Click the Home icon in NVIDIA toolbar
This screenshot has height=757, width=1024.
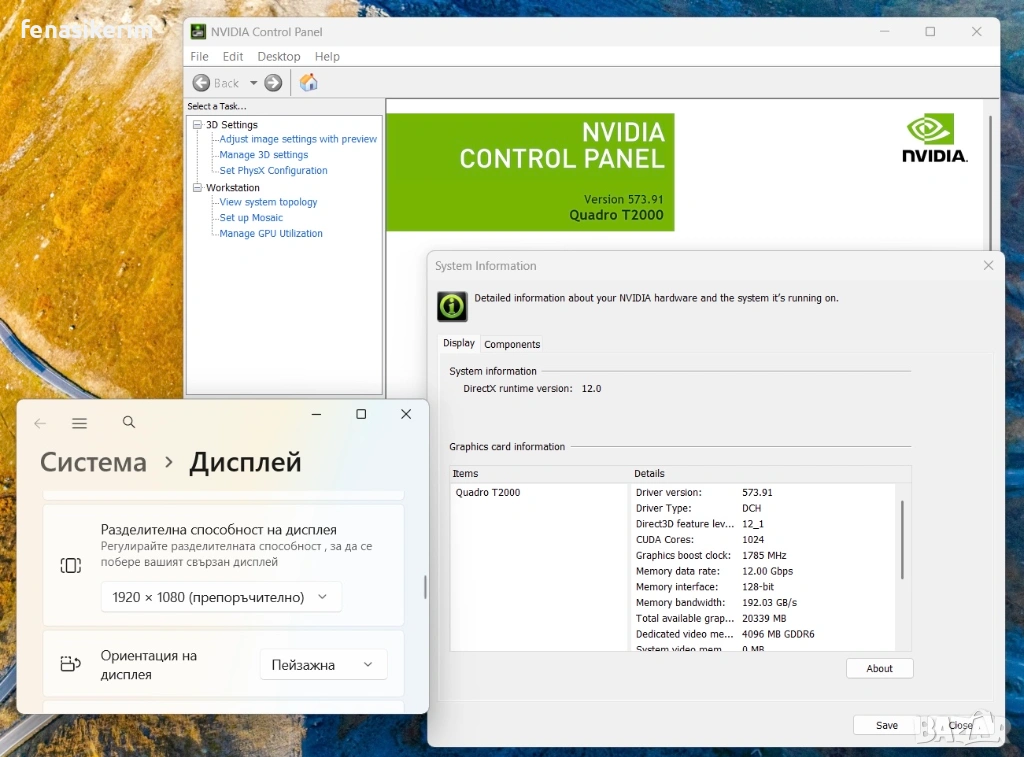click(309, 83)
